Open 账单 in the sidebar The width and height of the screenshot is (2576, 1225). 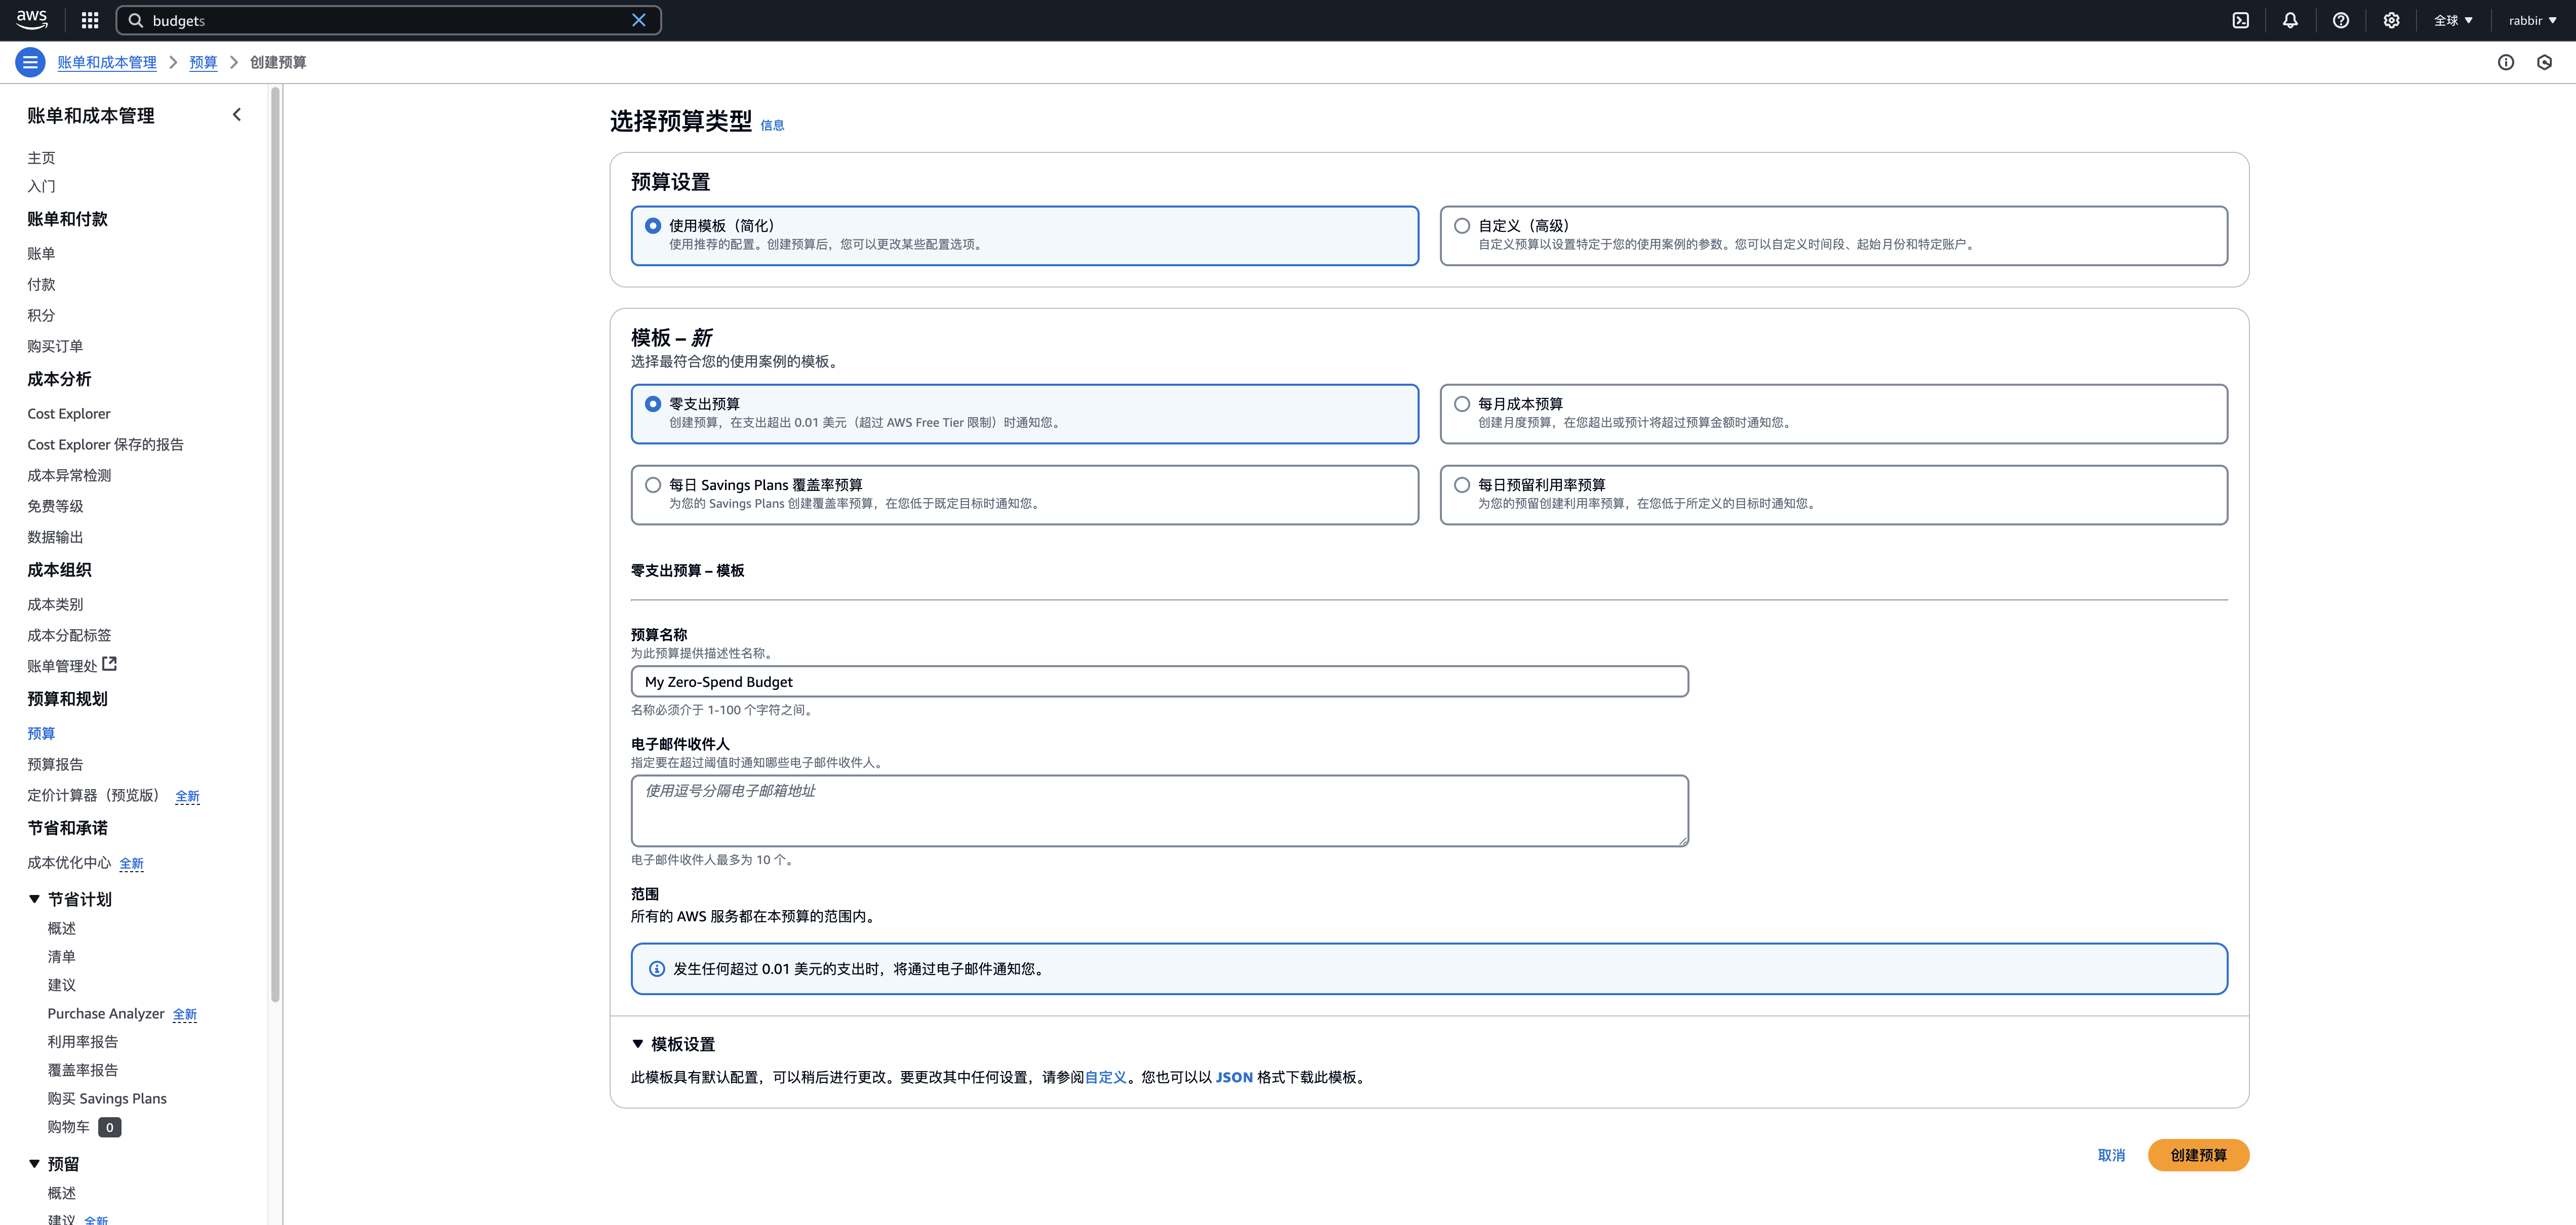tap(41, 254)
